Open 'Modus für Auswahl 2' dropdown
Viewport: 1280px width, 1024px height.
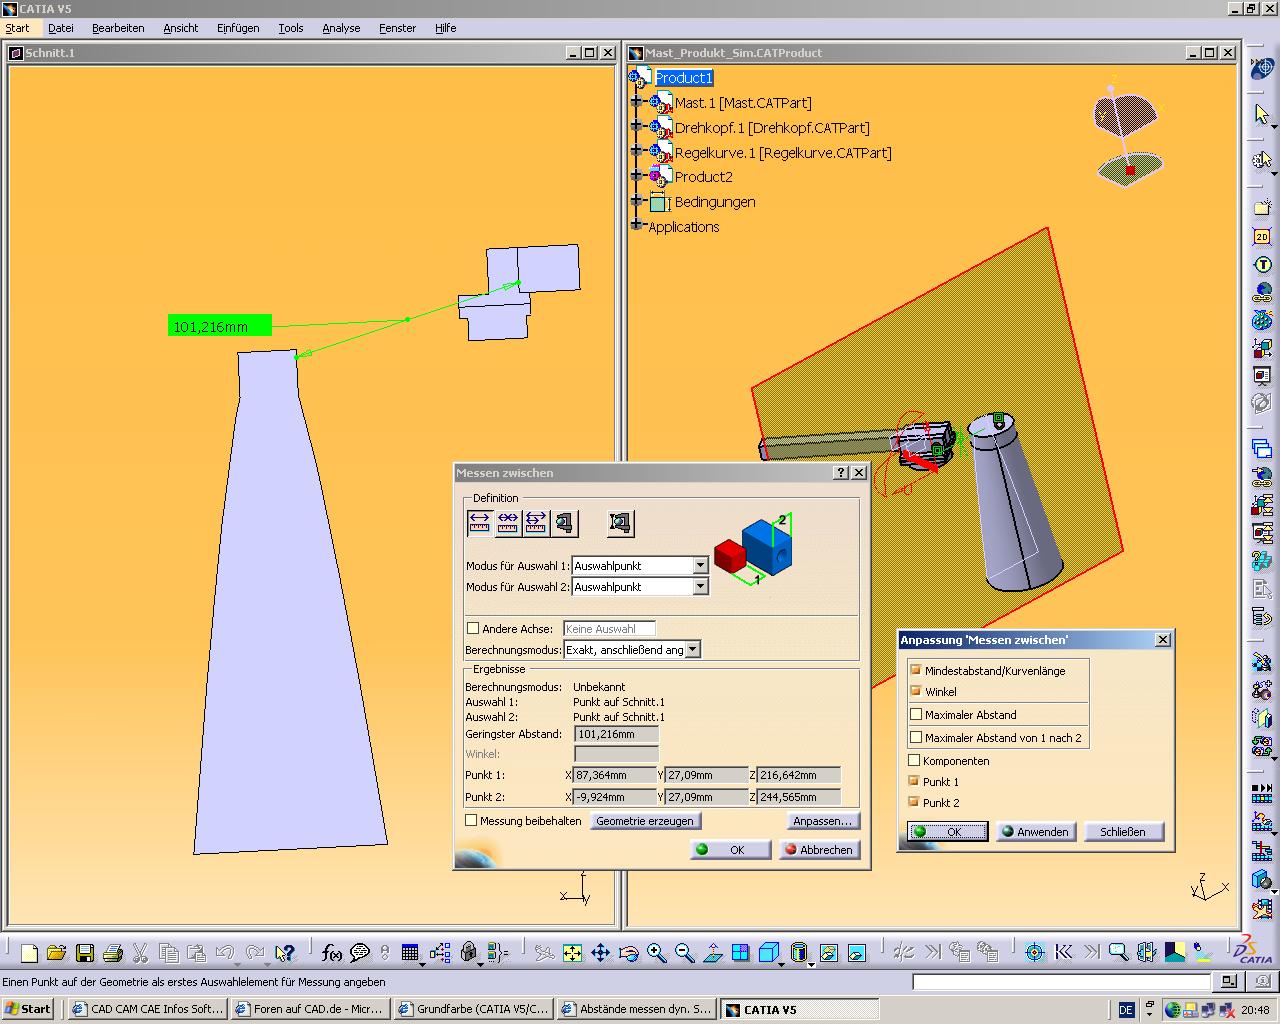700,587
